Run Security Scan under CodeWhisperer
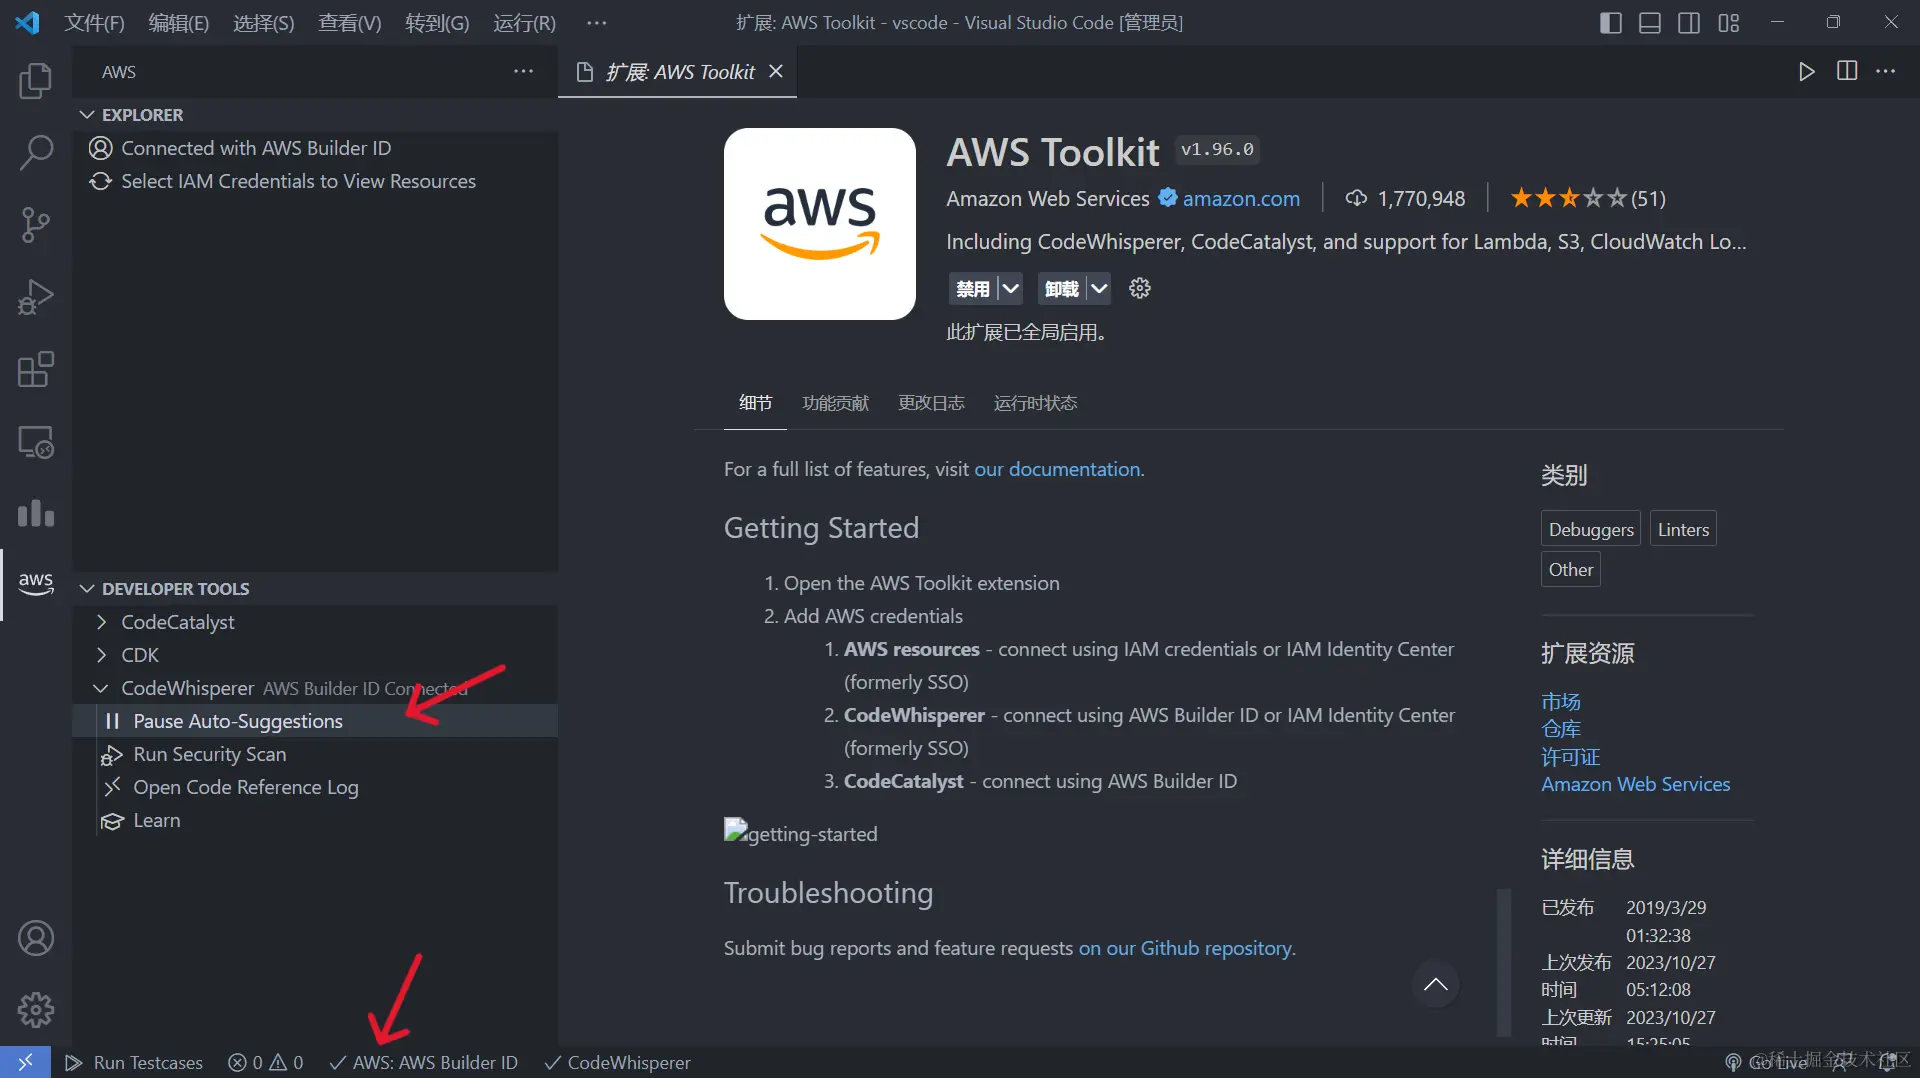Image resolution: width=1920 pixels, height=1078 pixels. [315, 754]
